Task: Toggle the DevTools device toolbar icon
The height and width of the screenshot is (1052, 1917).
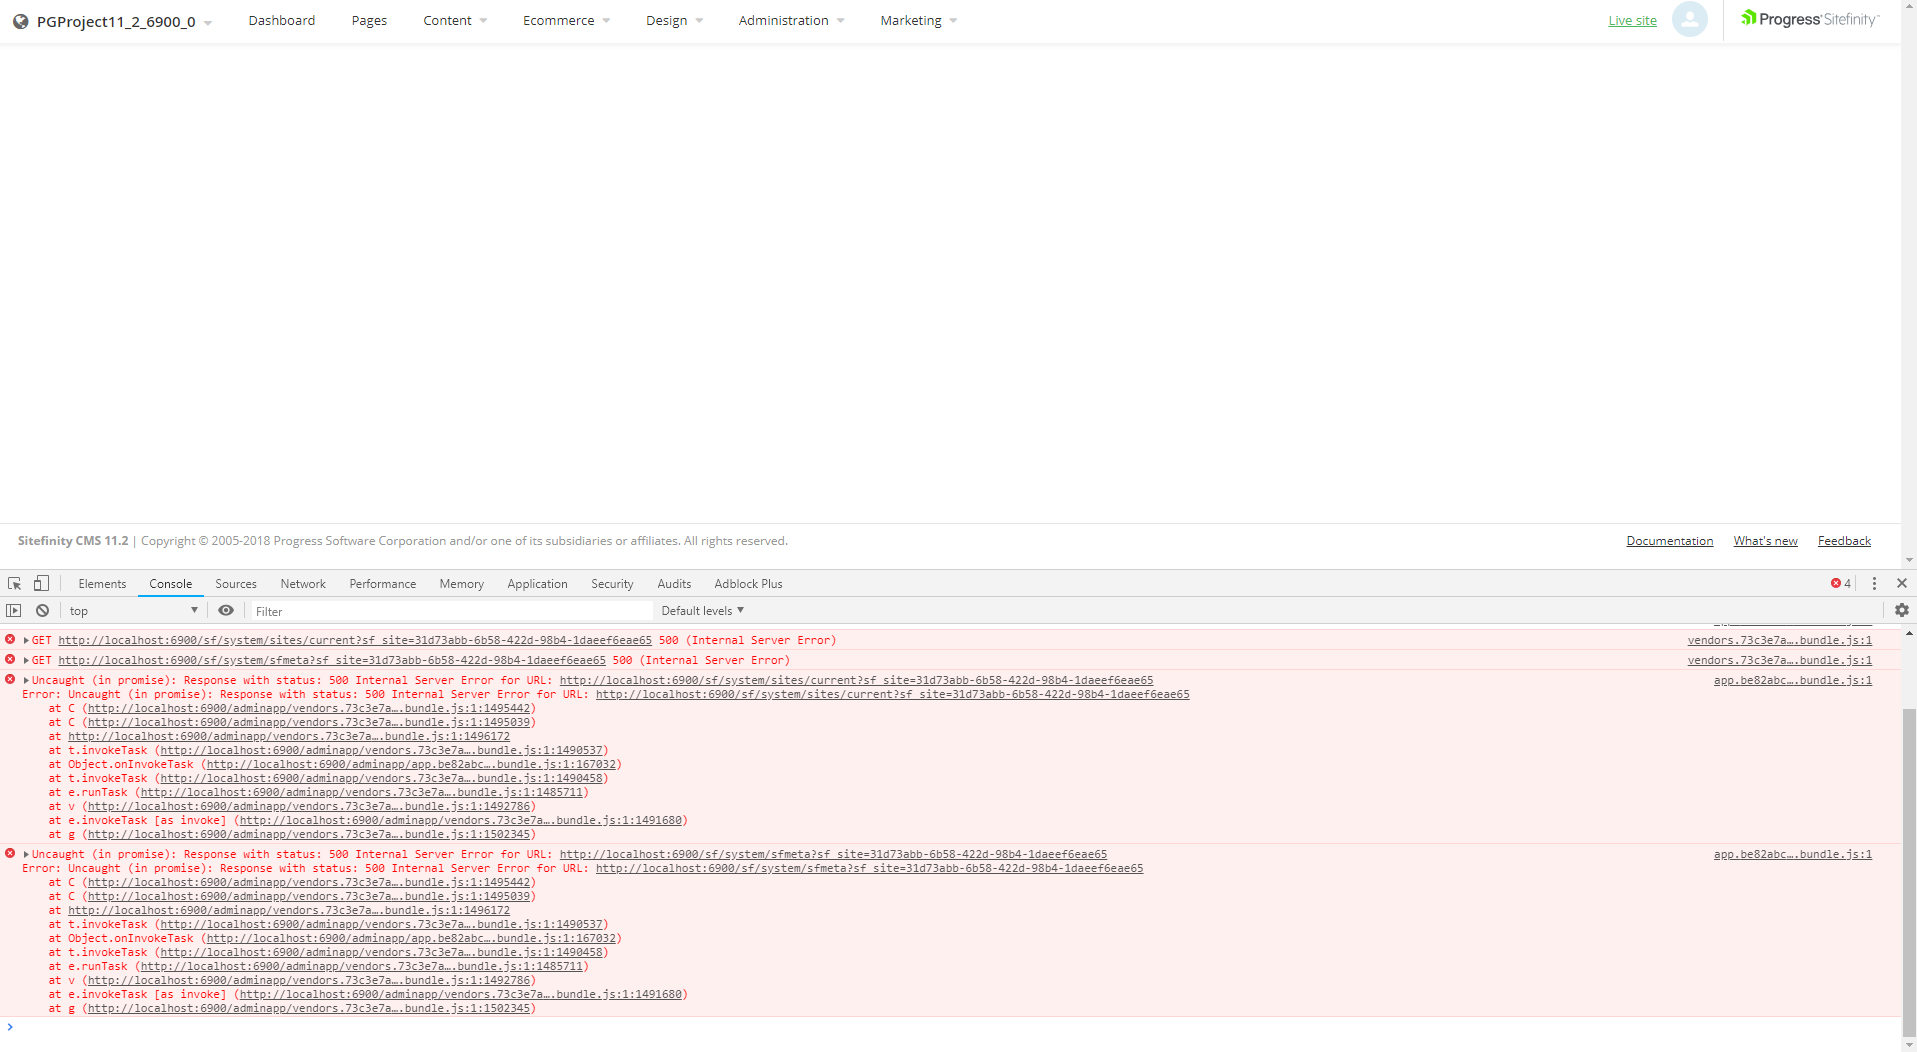Action: pos(41,583)
